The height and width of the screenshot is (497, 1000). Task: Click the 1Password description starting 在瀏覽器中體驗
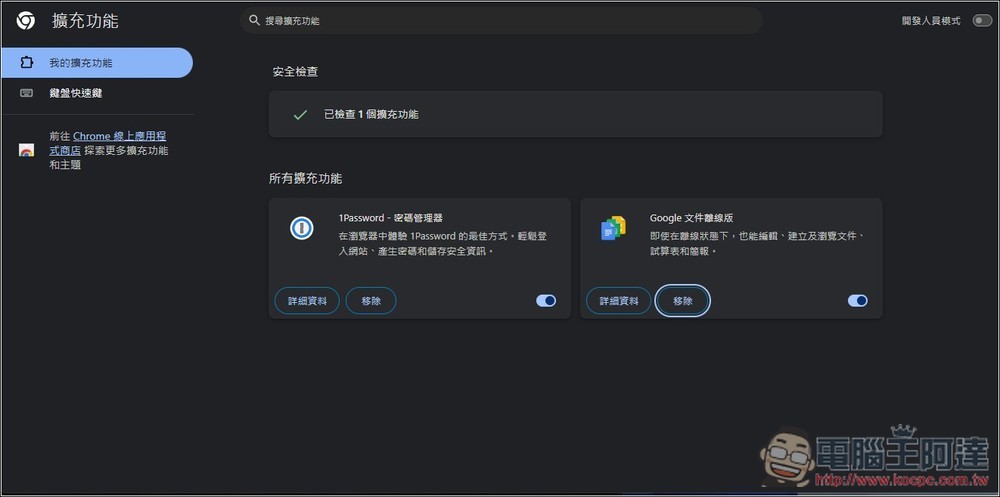coord(443,244)
